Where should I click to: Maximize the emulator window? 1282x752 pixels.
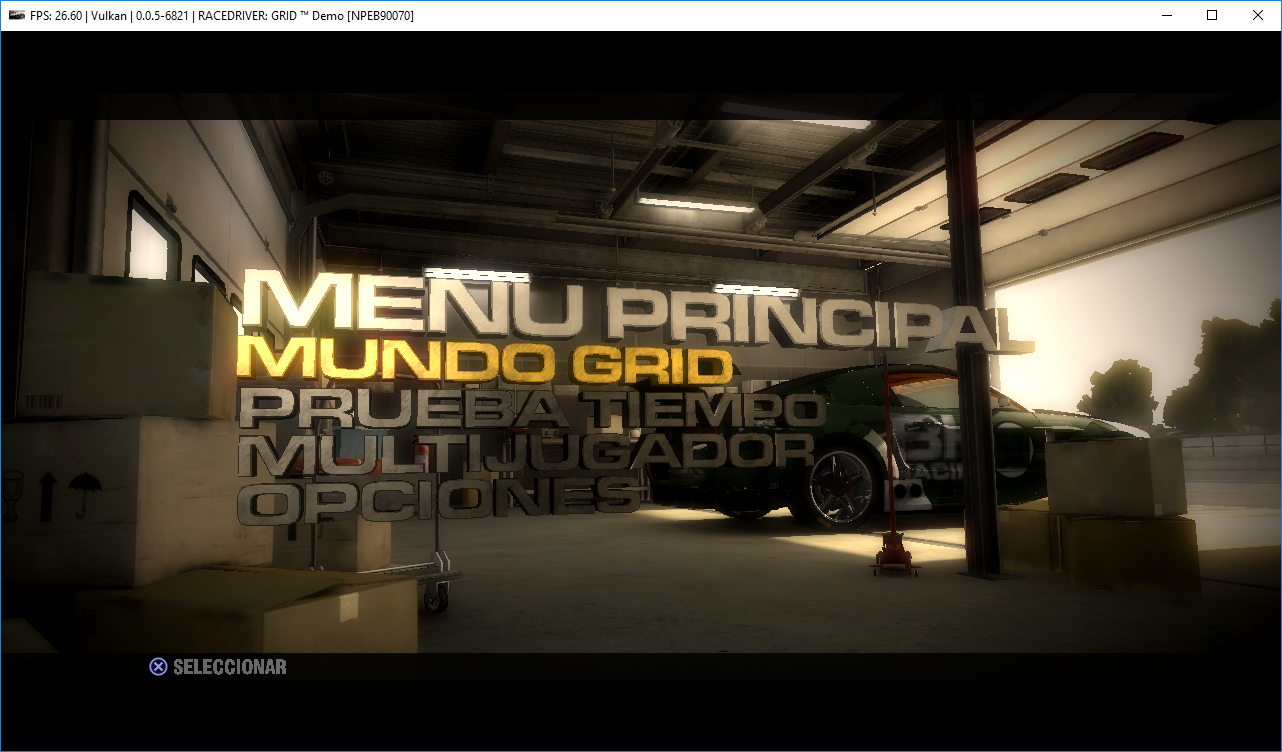(x=1212, y=15)
